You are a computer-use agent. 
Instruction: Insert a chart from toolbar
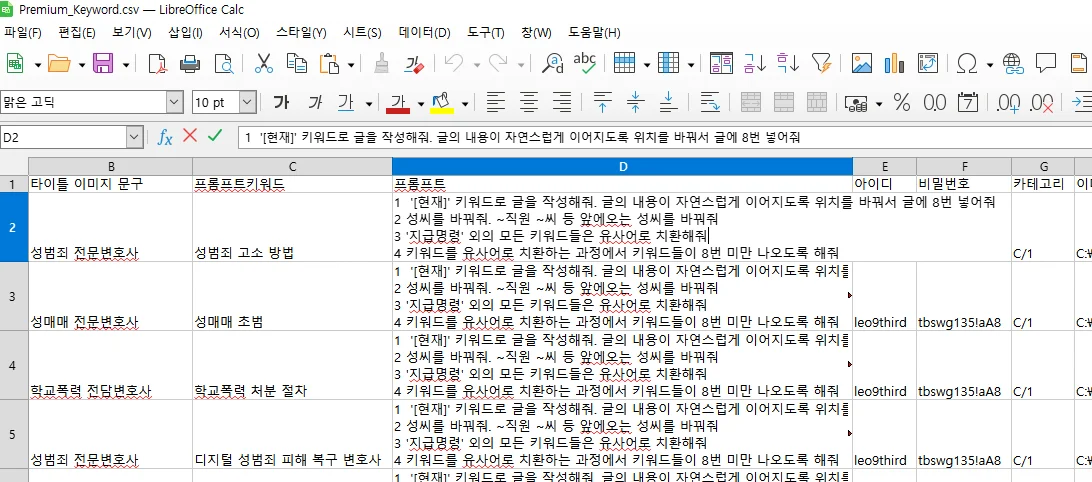tap(895, 64)
